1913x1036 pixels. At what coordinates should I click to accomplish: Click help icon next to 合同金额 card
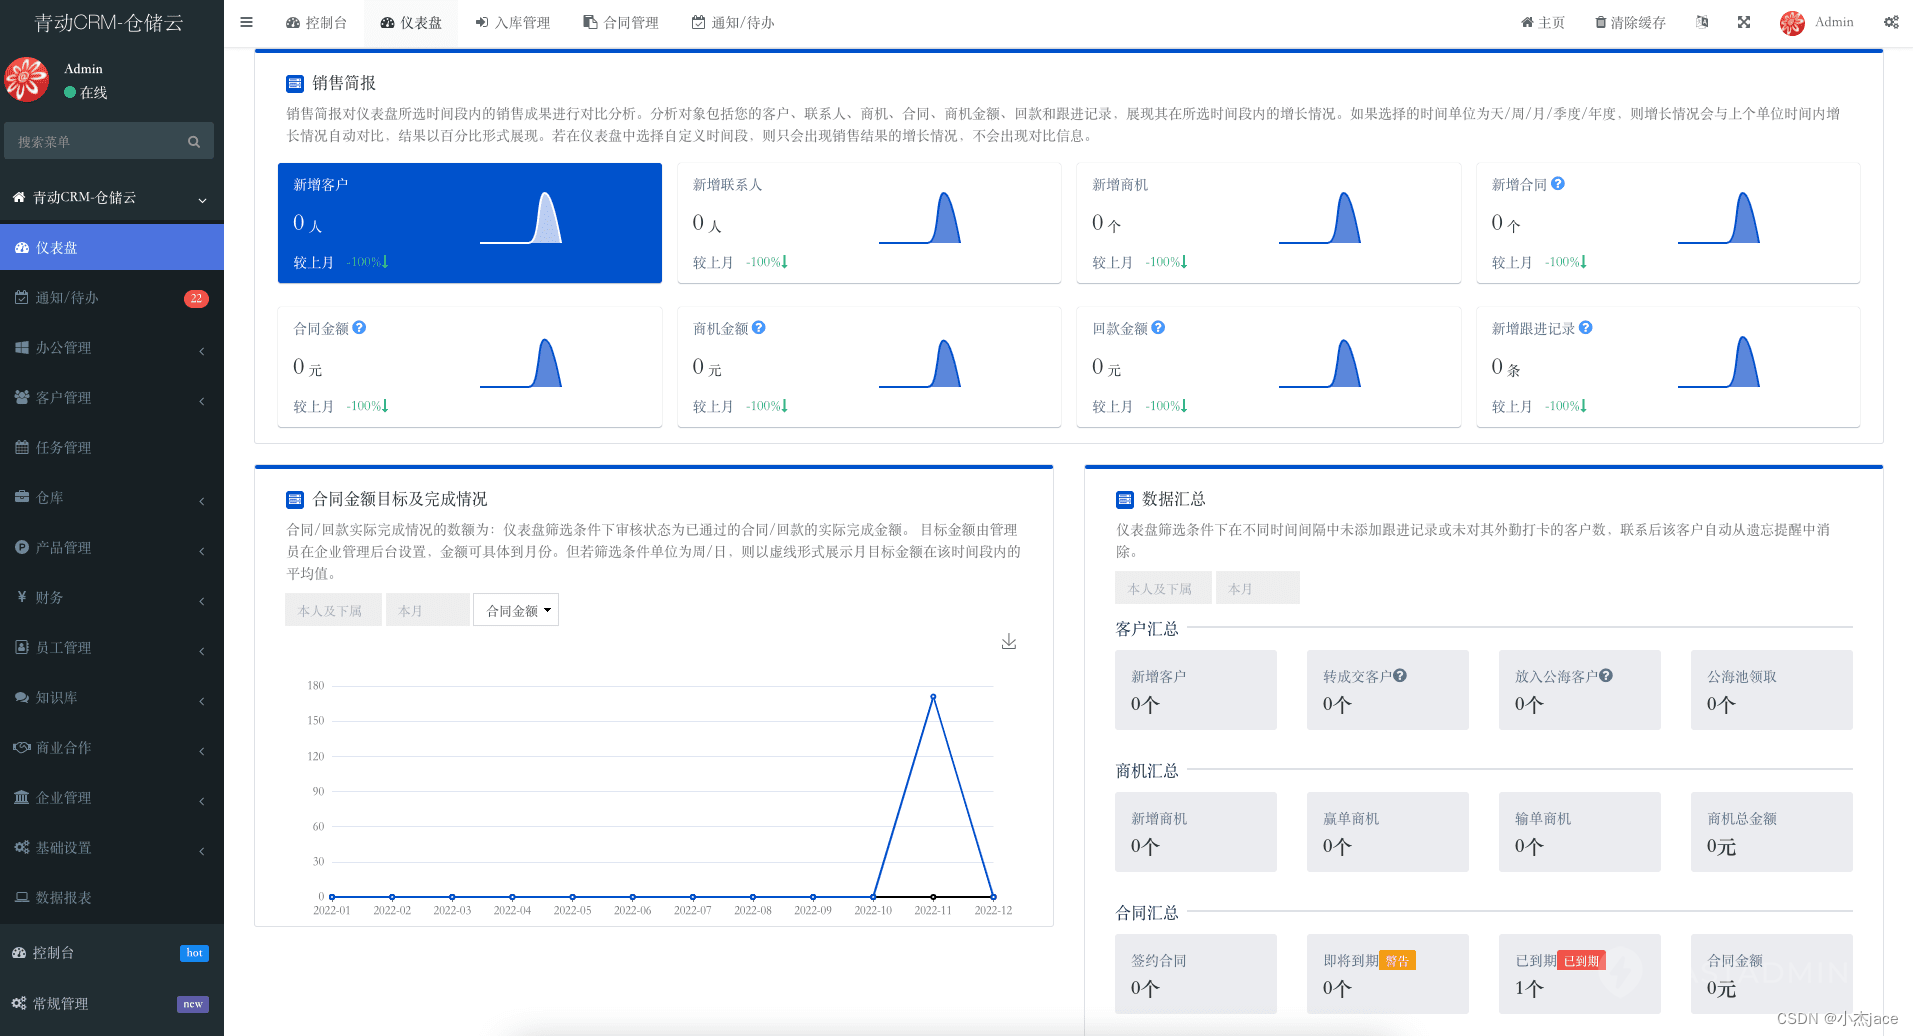click(359, 328)
